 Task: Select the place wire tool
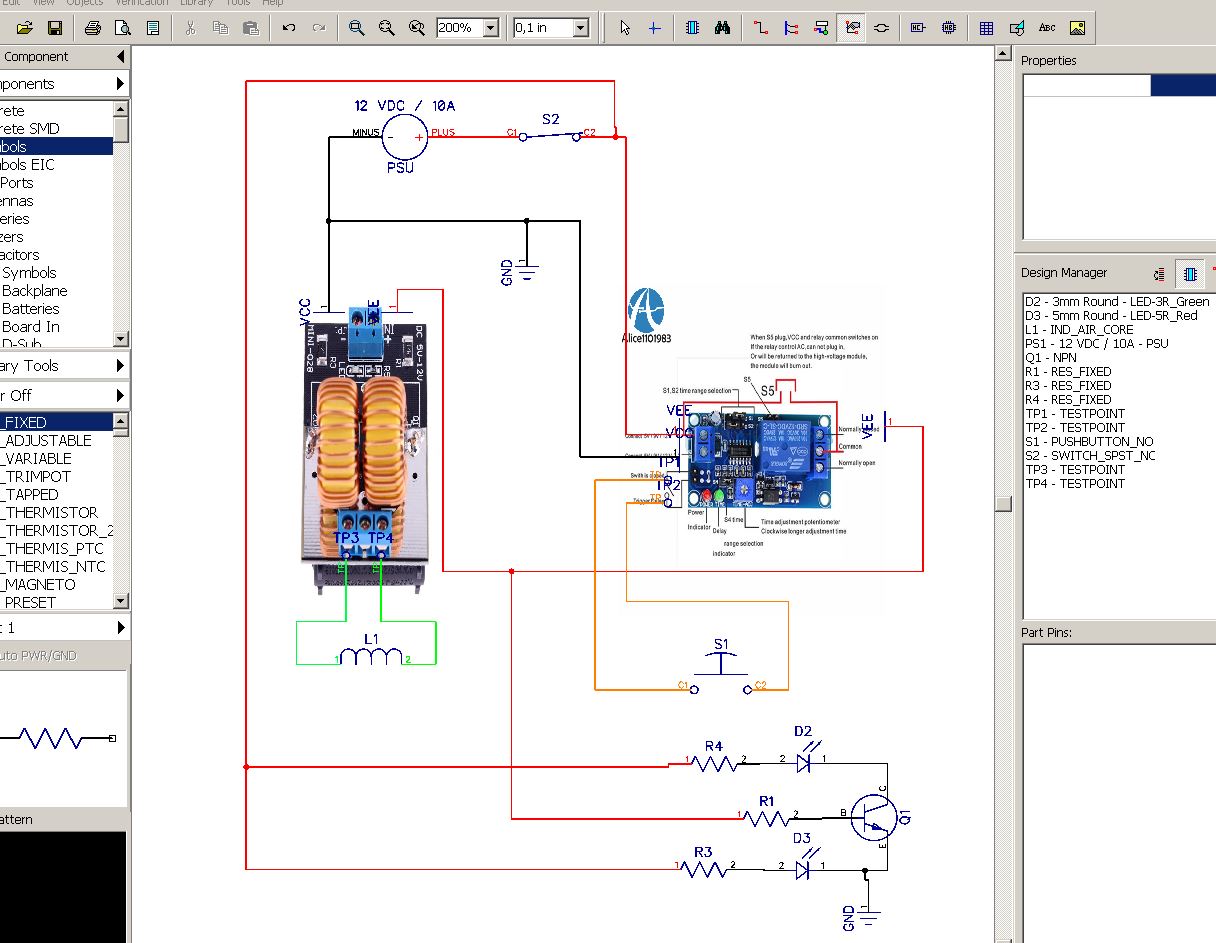pos(761,28)
